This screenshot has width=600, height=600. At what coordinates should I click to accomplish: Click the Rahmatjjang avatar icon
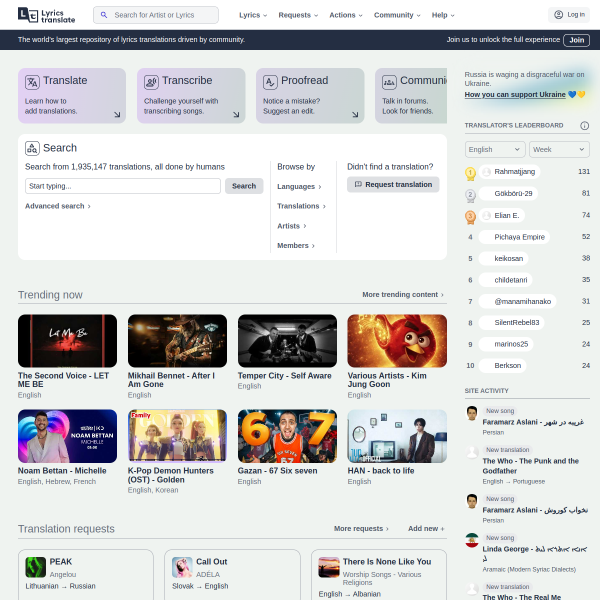click(486, 172)
